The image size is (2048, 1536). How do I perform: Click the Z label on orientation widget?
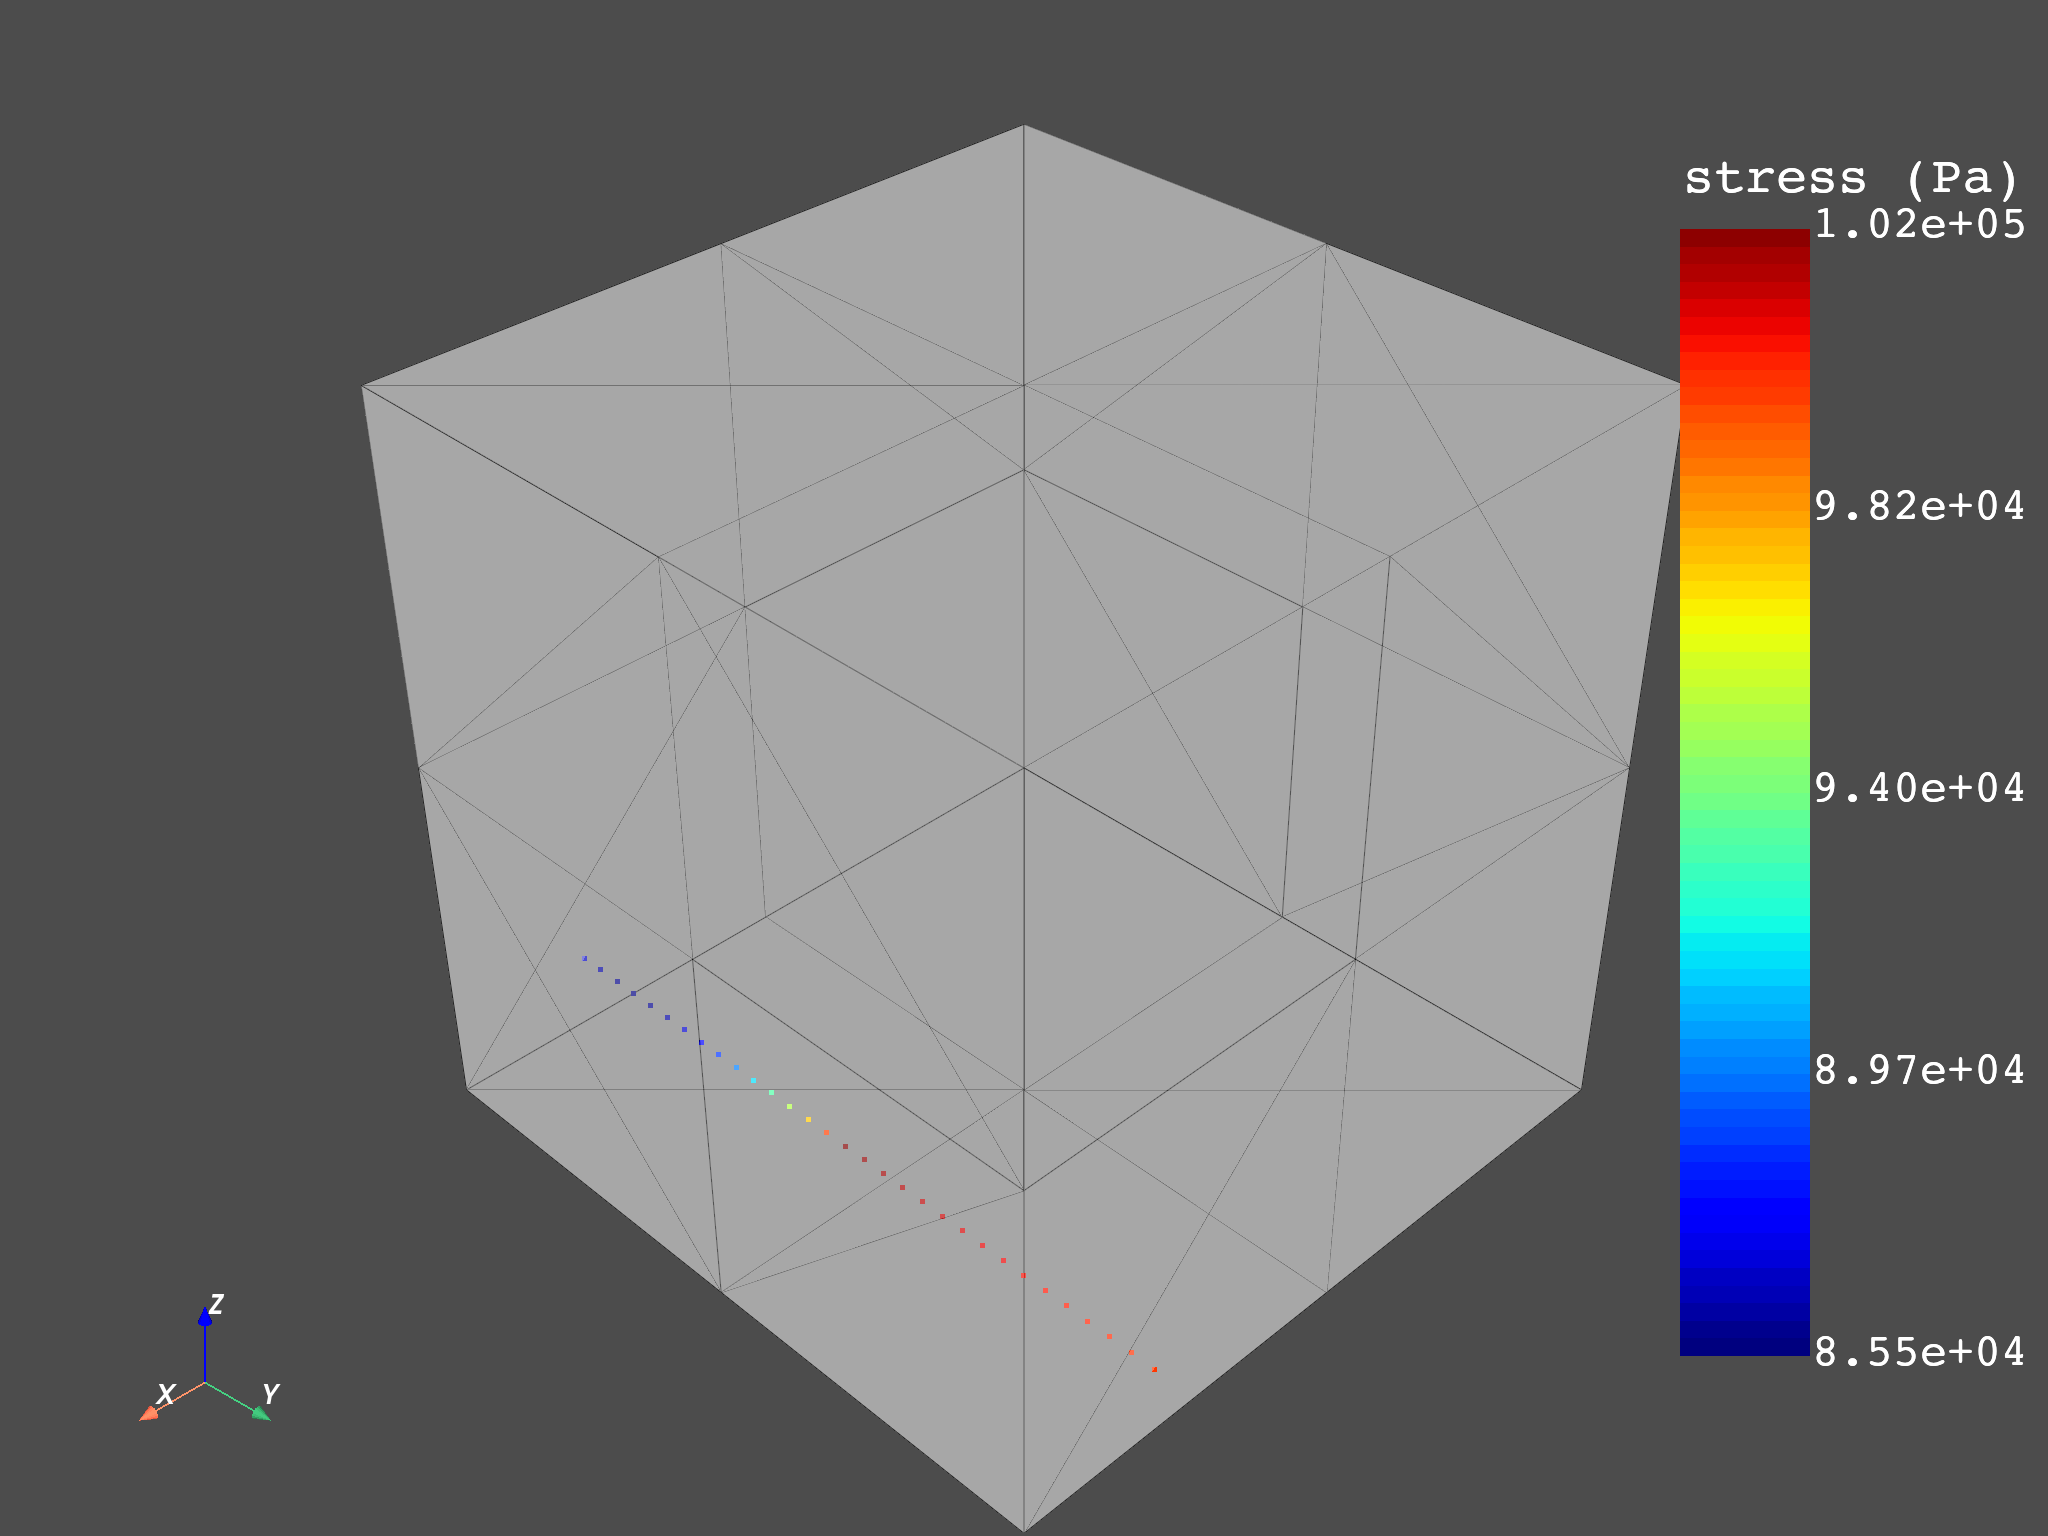point(216,1304)
